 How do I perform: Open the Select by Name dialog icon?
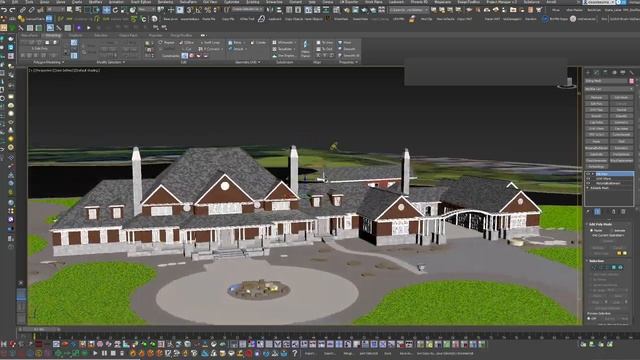[x=78, y=10]
